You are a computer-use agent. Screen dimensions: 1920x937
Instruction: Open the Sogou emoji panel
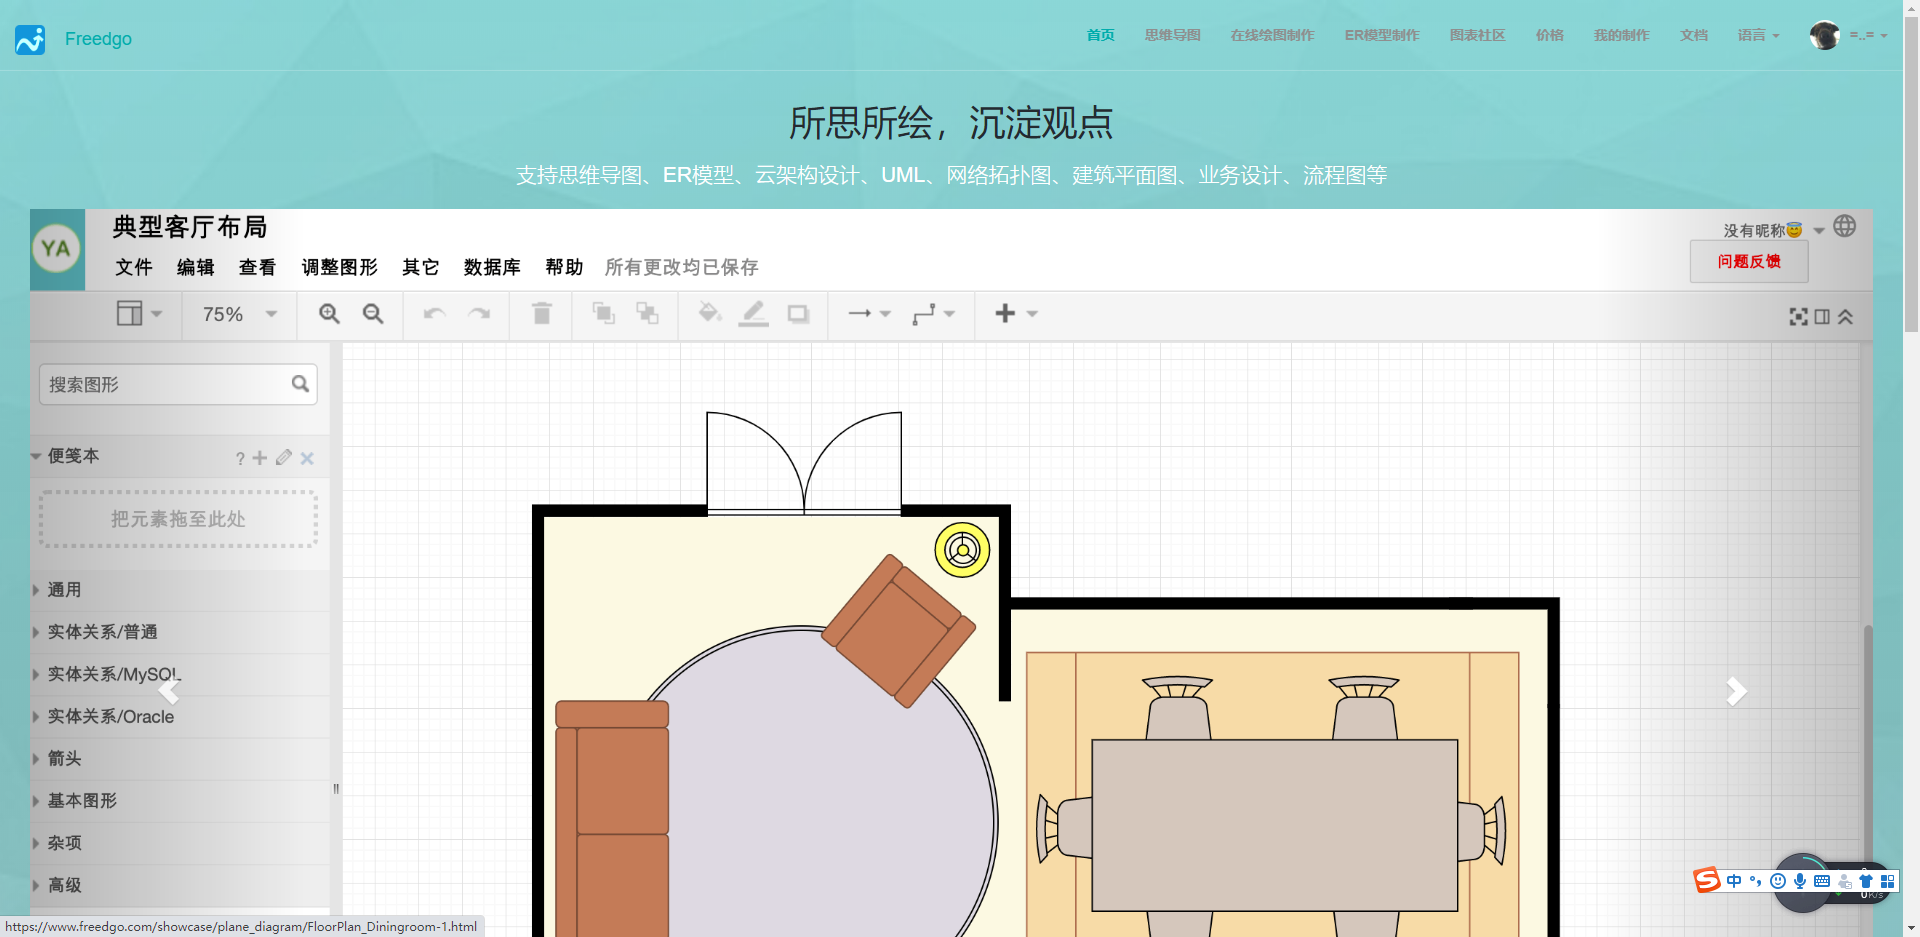tap(1778, 881)
